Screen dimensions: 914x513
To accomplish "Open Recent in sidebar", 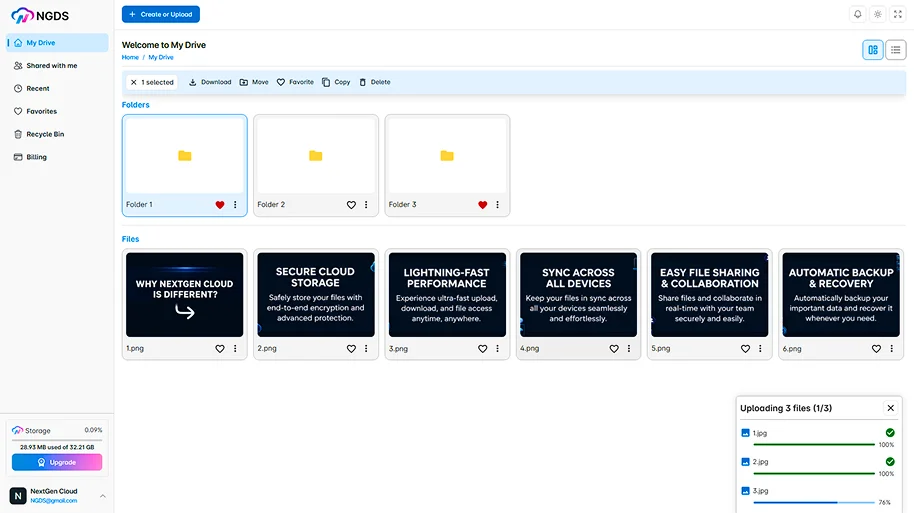I will pyautogui.click(x=57, y=88).
